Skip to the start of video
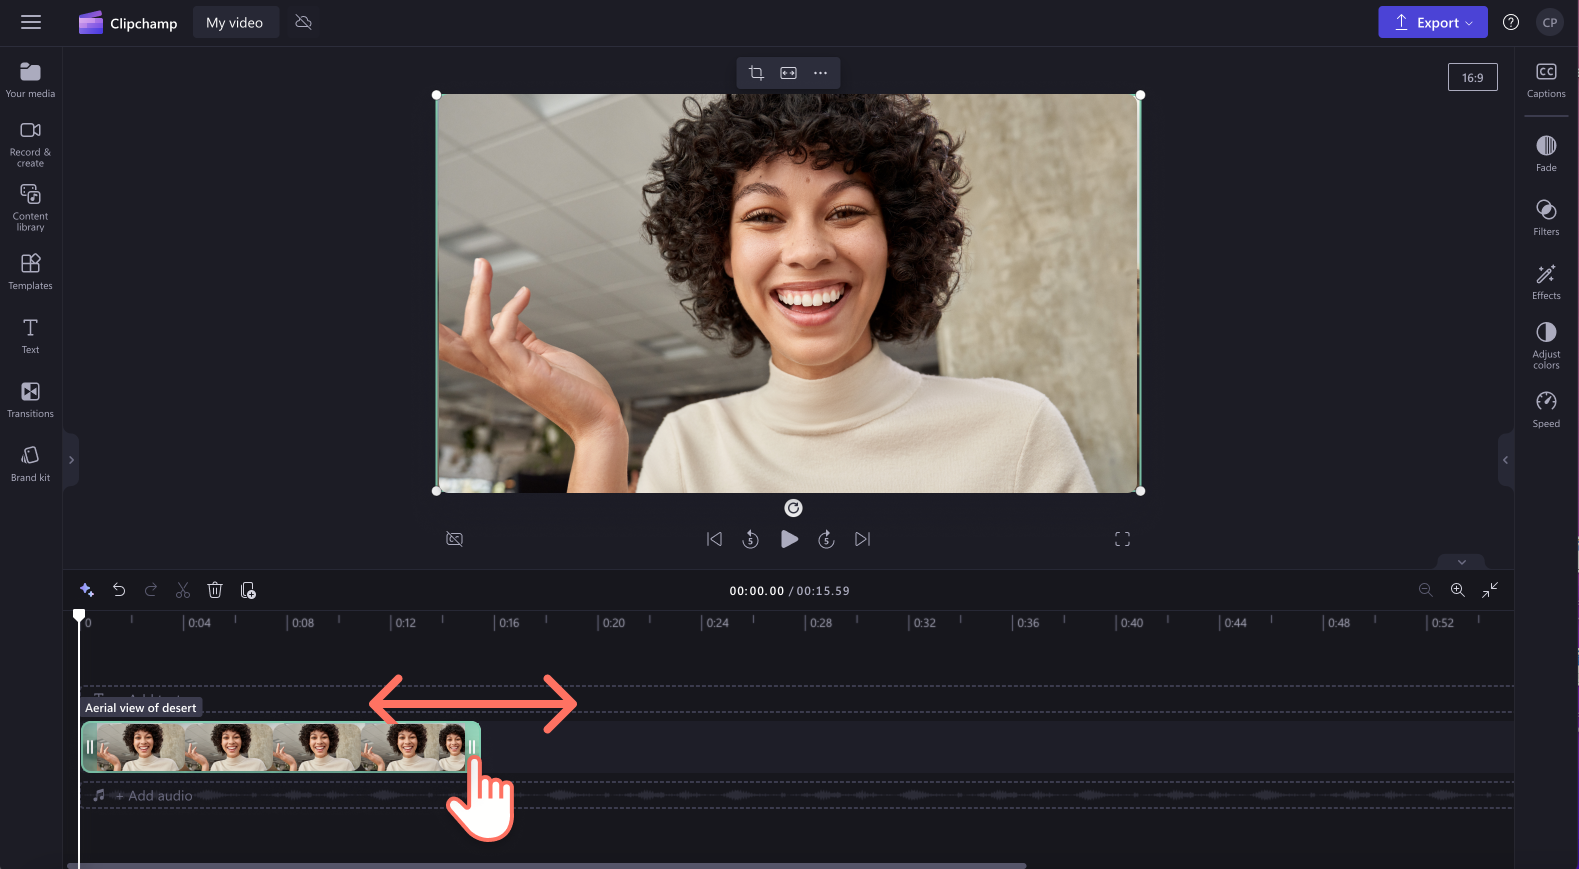 click(714, 539)
